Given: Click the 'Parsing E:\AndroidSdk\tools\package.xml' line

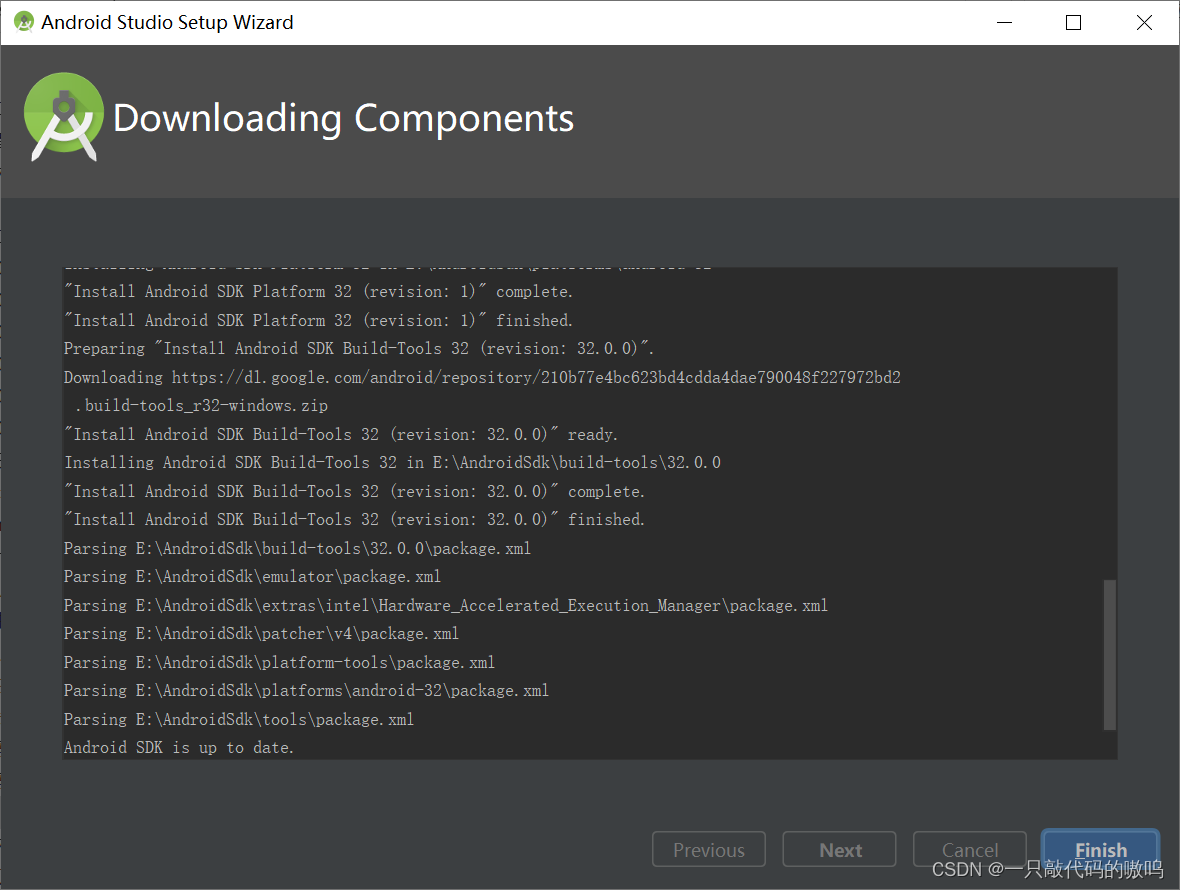Looking at the screenshot, I should 239,719.
